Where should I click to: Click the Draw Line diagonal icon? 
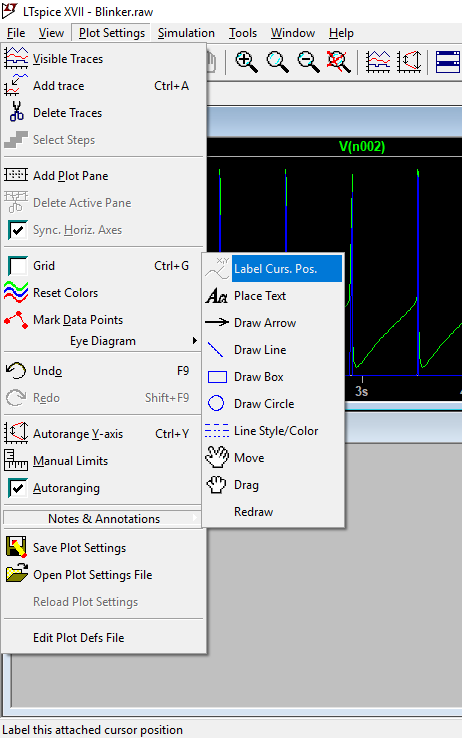[215, 350]
